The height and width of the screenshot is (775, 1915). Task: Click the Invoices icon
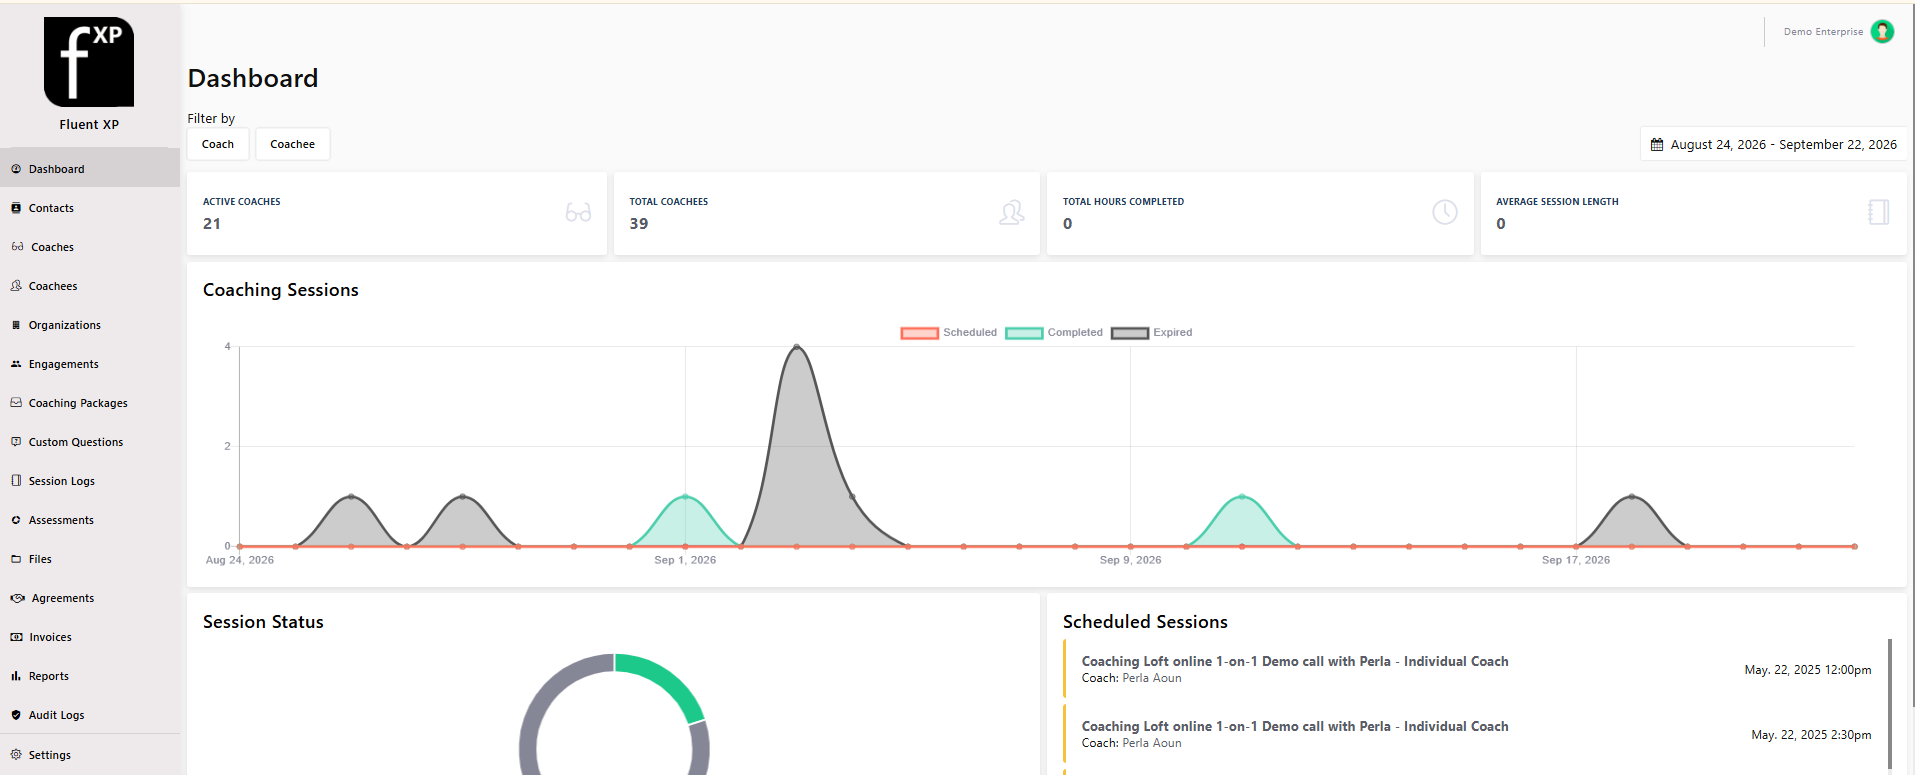[x=16, y=637]
